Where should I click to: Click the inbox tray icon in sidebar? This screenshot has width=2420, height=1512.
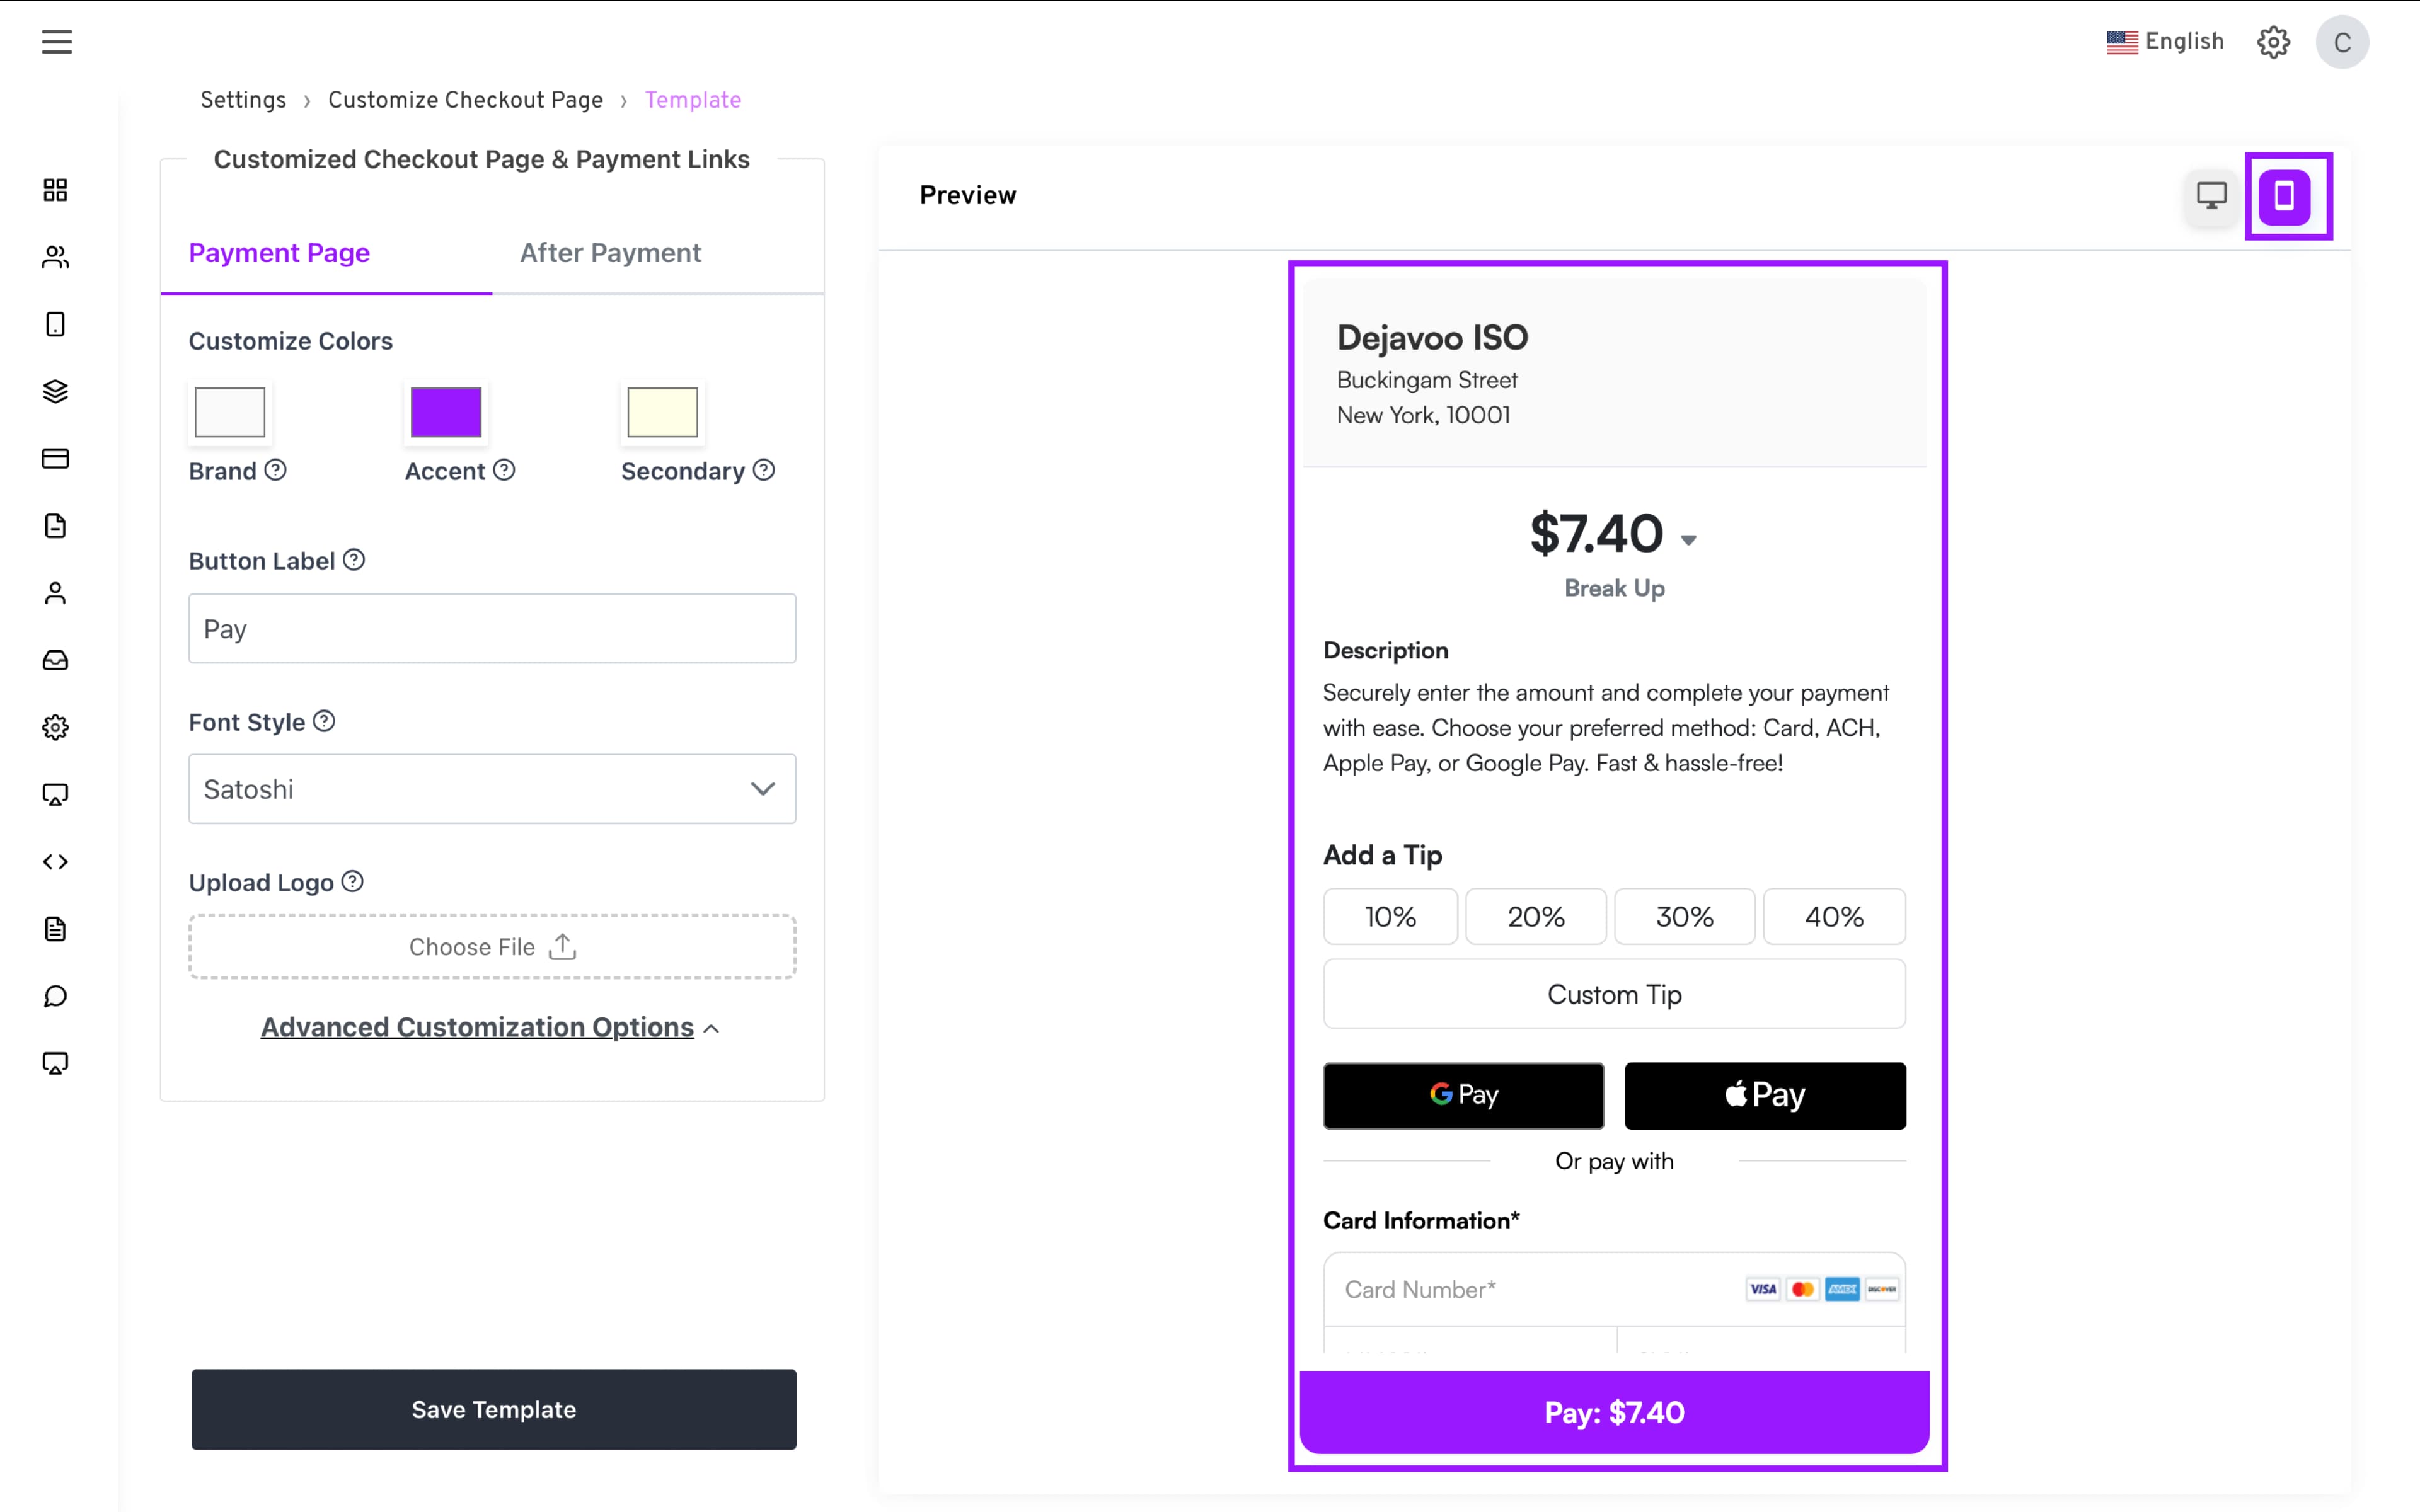click(x=55, y=660)
